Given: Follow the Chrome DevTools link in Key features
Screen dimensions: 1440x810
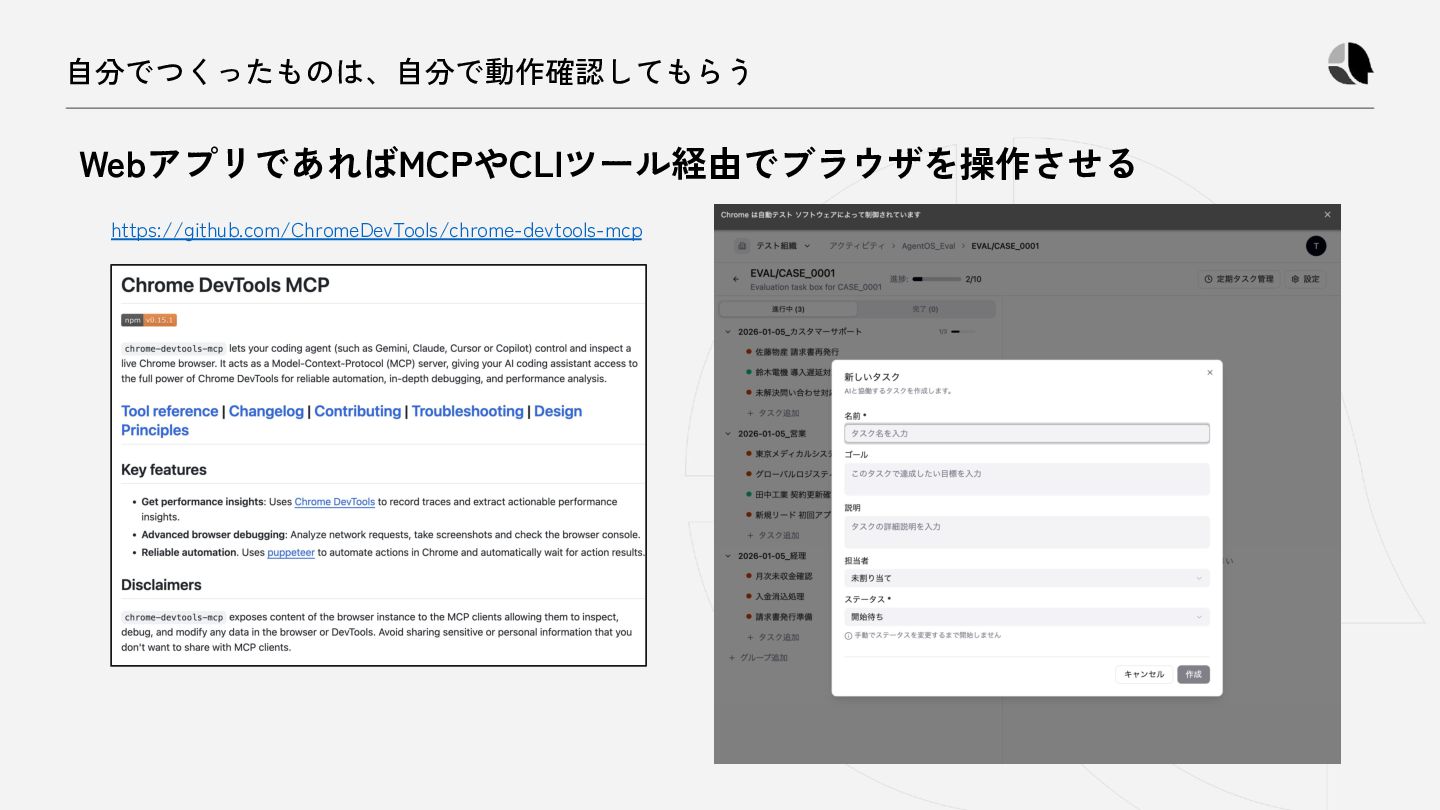Looking at the screenshot, I should point(335,502).
